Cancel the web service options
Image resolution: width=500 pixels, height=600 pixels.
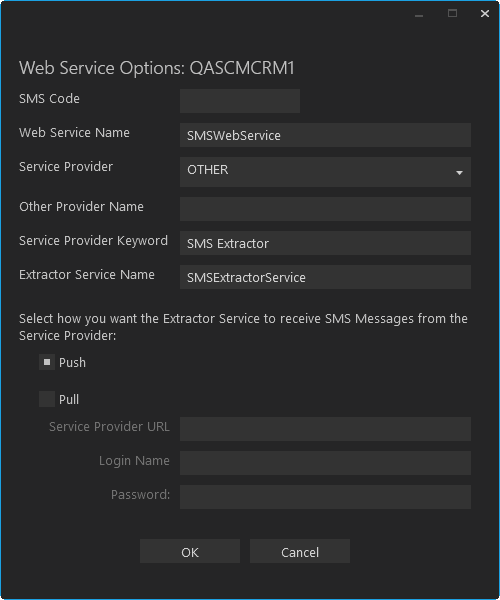click(300, 551)
